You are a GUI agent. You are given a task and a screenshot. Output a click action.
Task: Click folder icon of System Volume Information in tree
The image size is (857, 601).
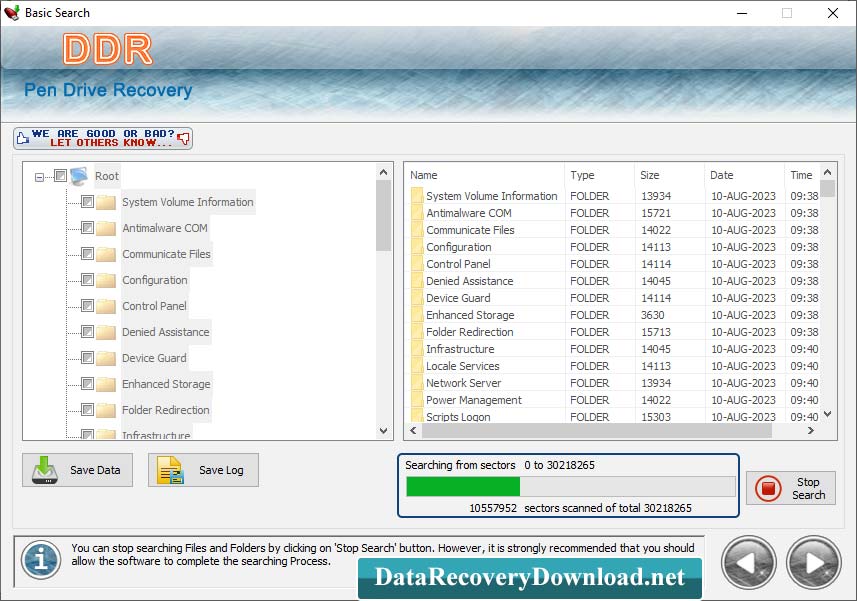coord(106,202)
